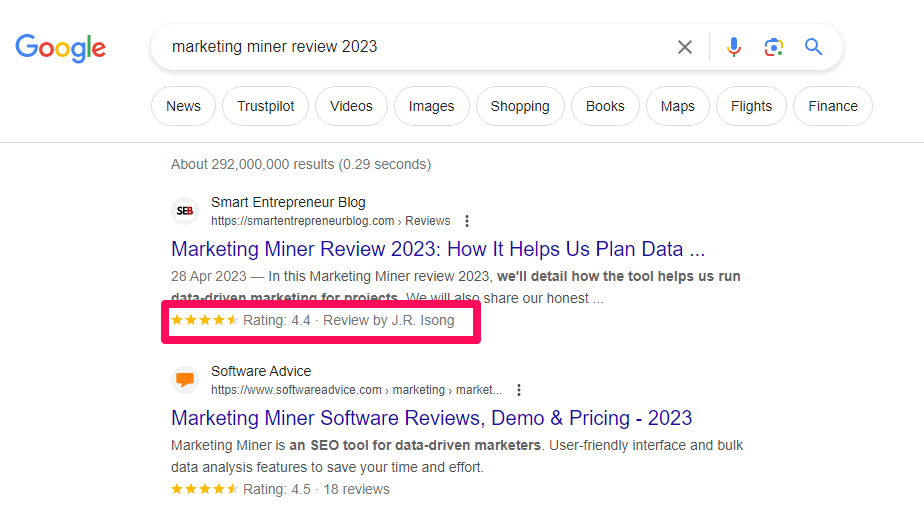
Task: Click the SEB favicon of Smart Entrepreneur Blog
Action: point(185,211)
